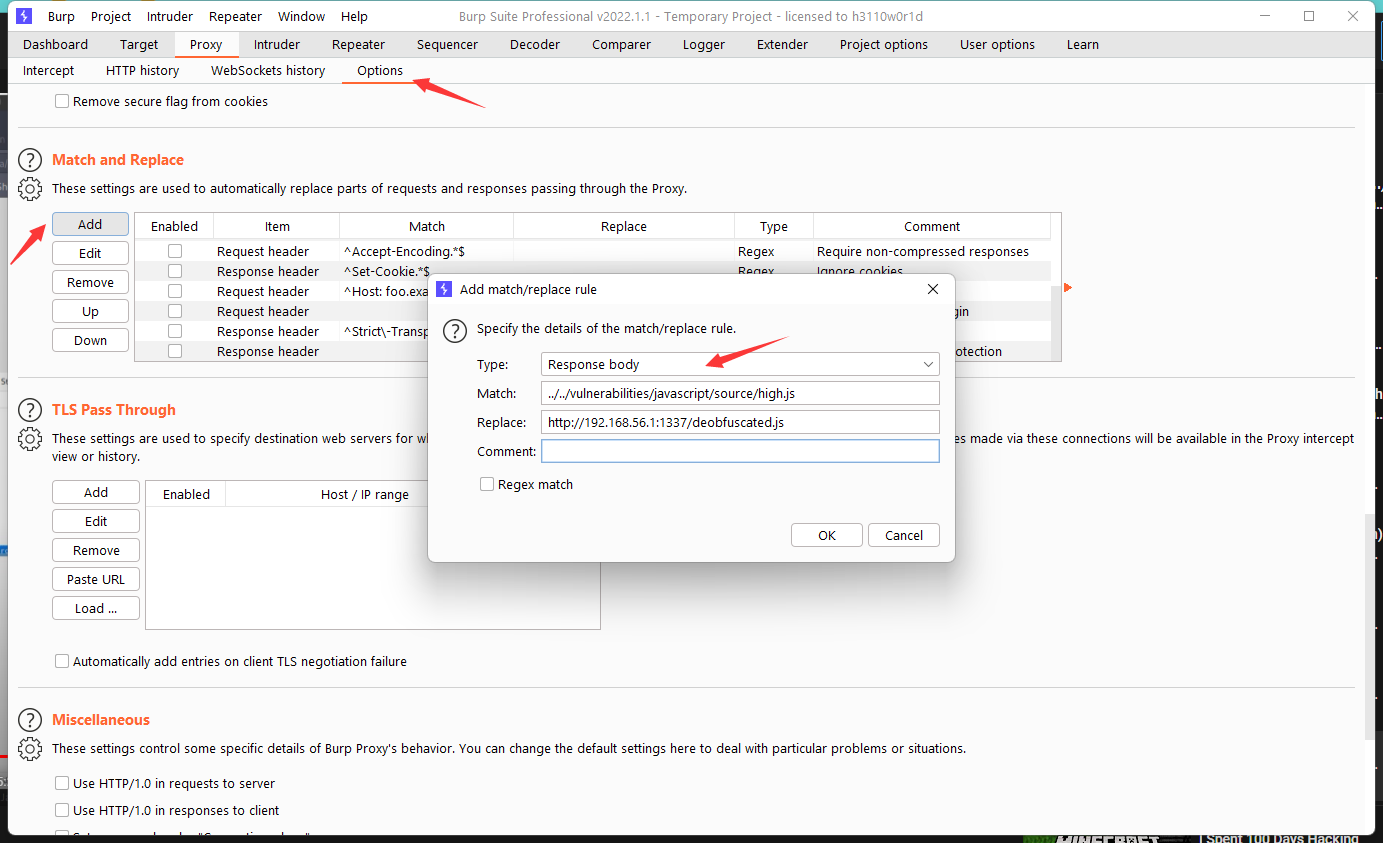
Task: Switch to the Target tab
Action: (139, 44)
